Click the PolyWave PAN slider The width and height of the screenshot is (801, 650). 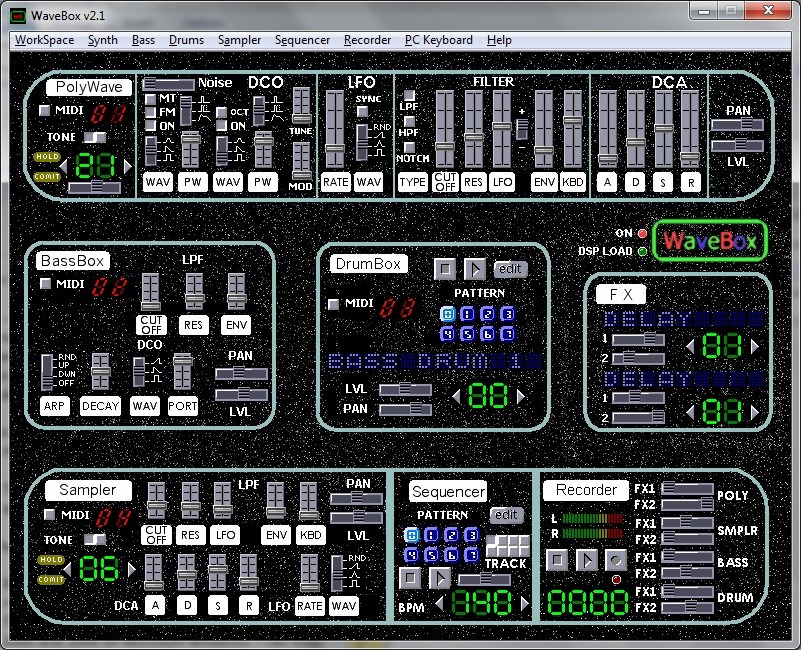click(x=737, y=124)
